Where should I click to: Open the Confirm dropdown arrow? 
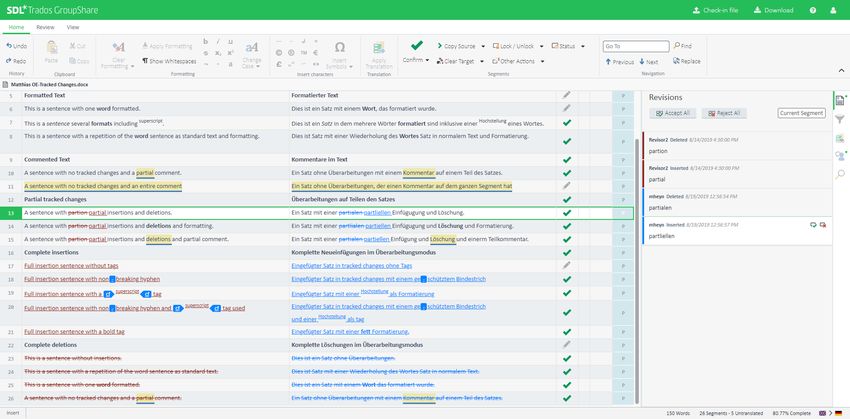[x=427, y=60]
